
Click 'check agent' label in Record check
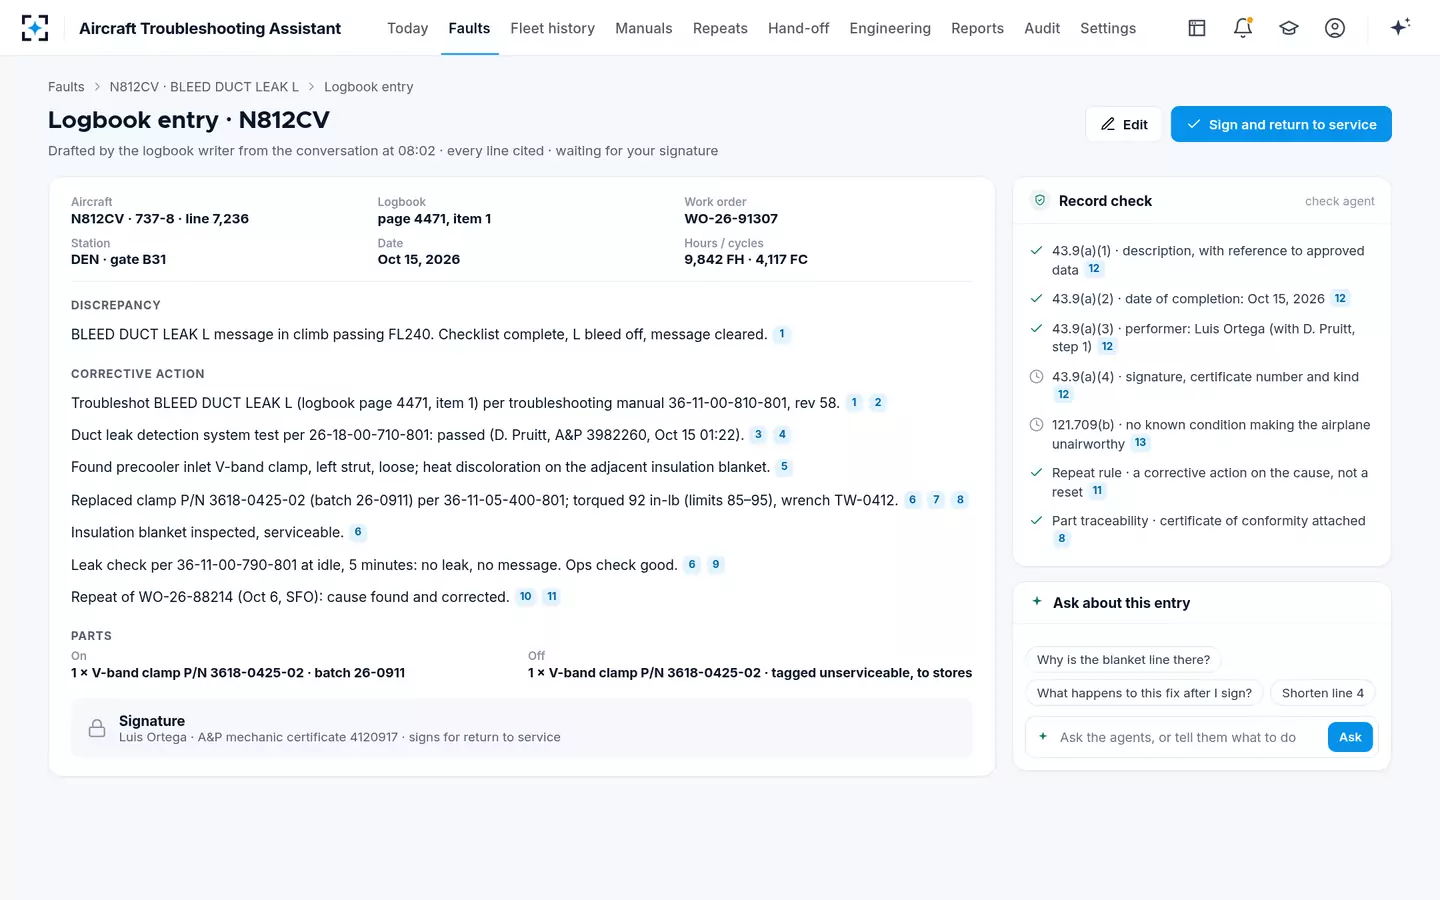pos(1339,201)
